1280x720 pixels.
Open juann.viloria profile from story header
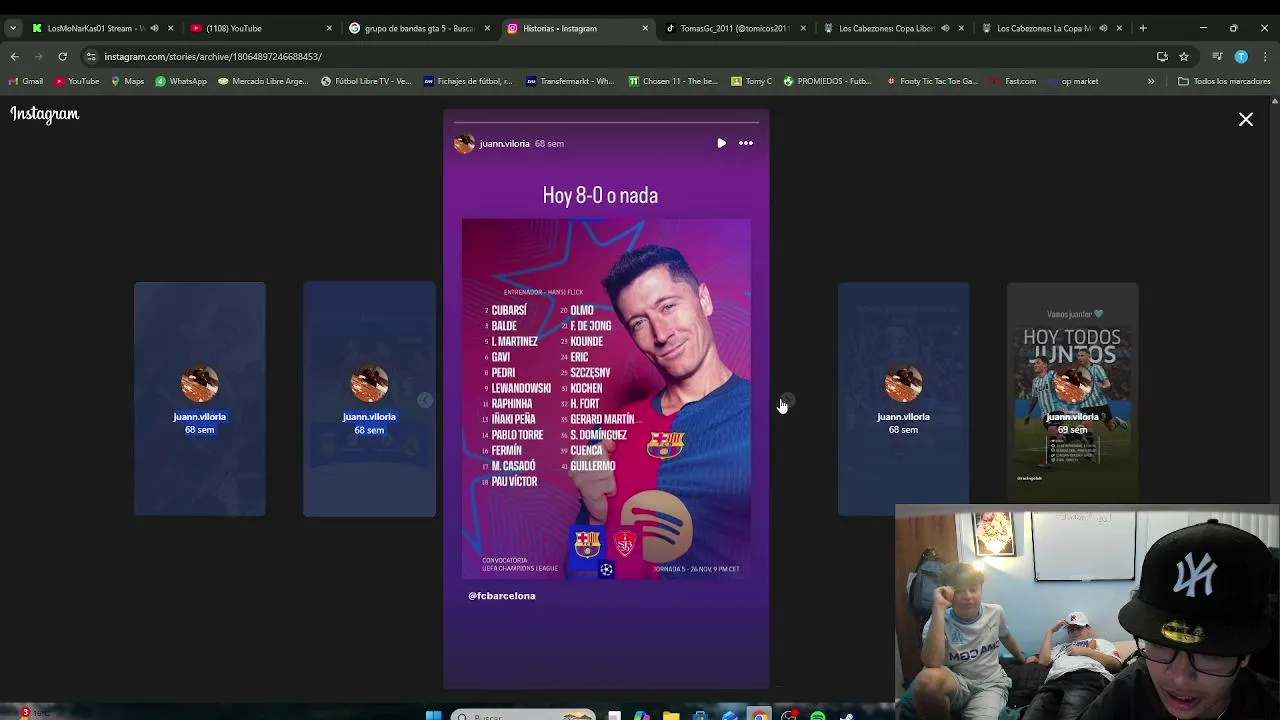point(504,144)
